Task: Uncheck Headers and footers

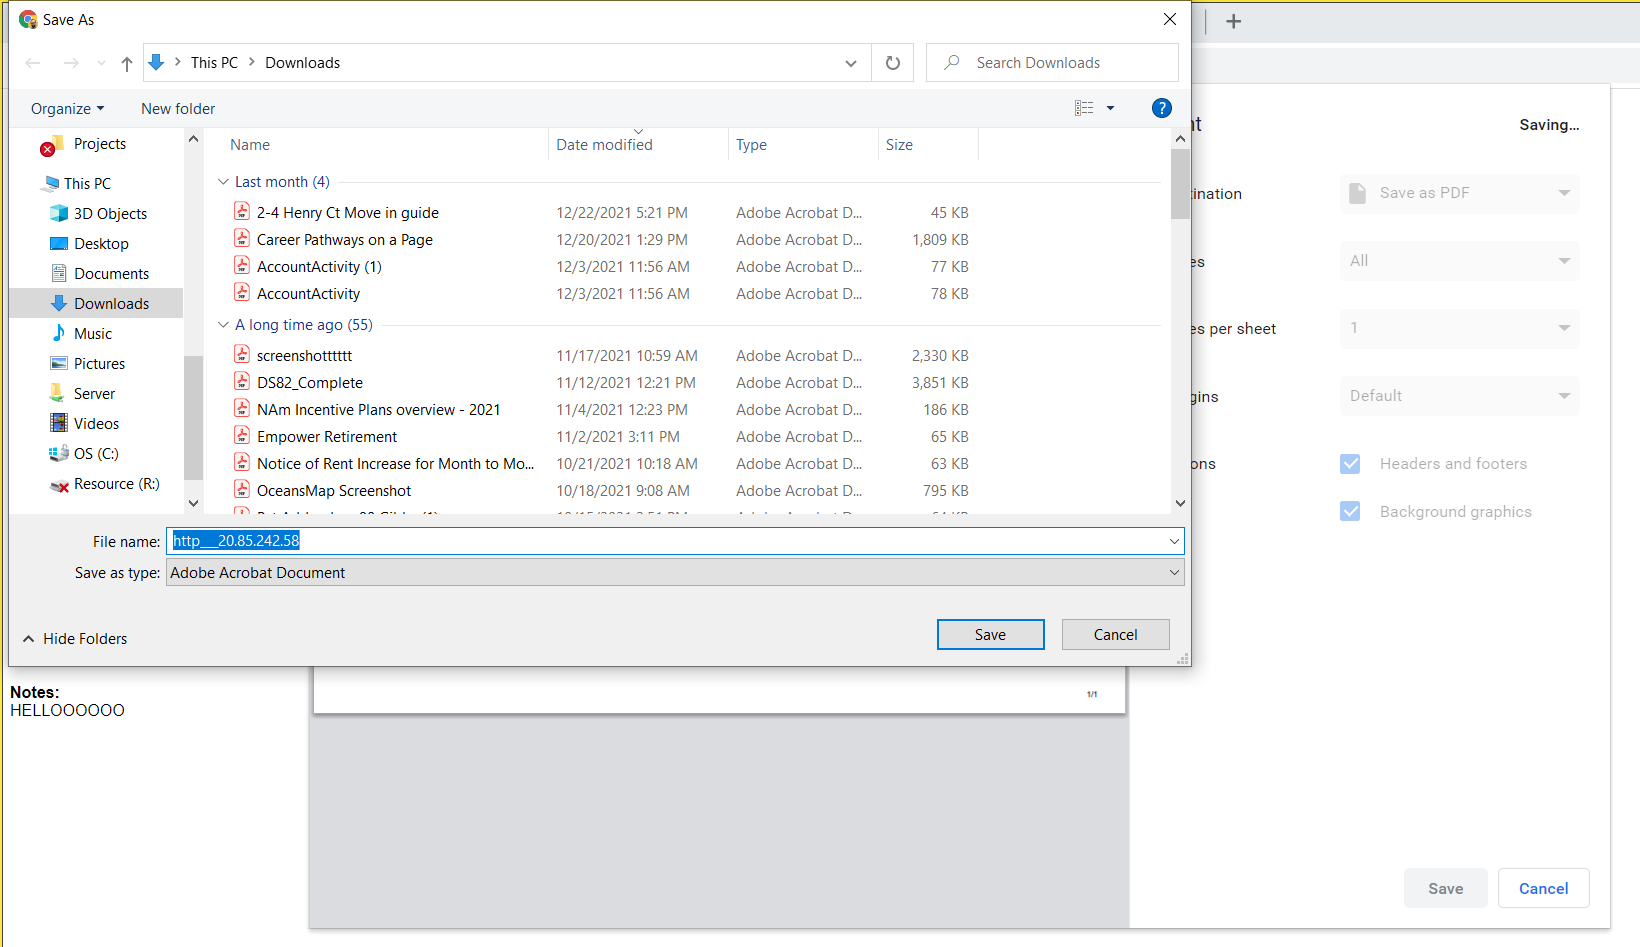Action: tap(1350, 463)
